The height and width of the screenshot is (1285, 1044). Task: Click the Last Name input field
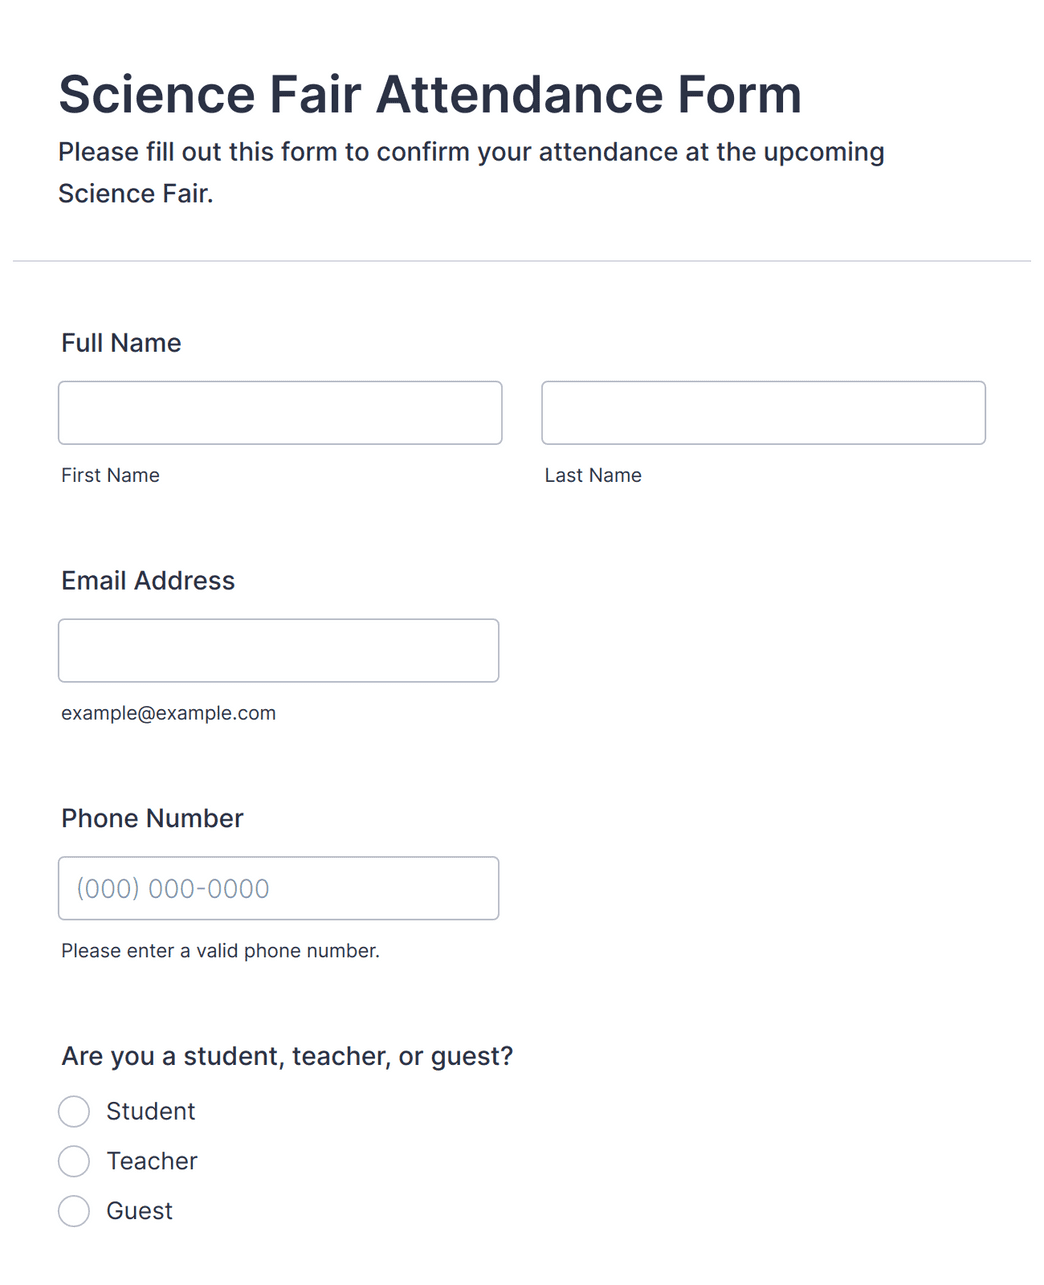763,413
